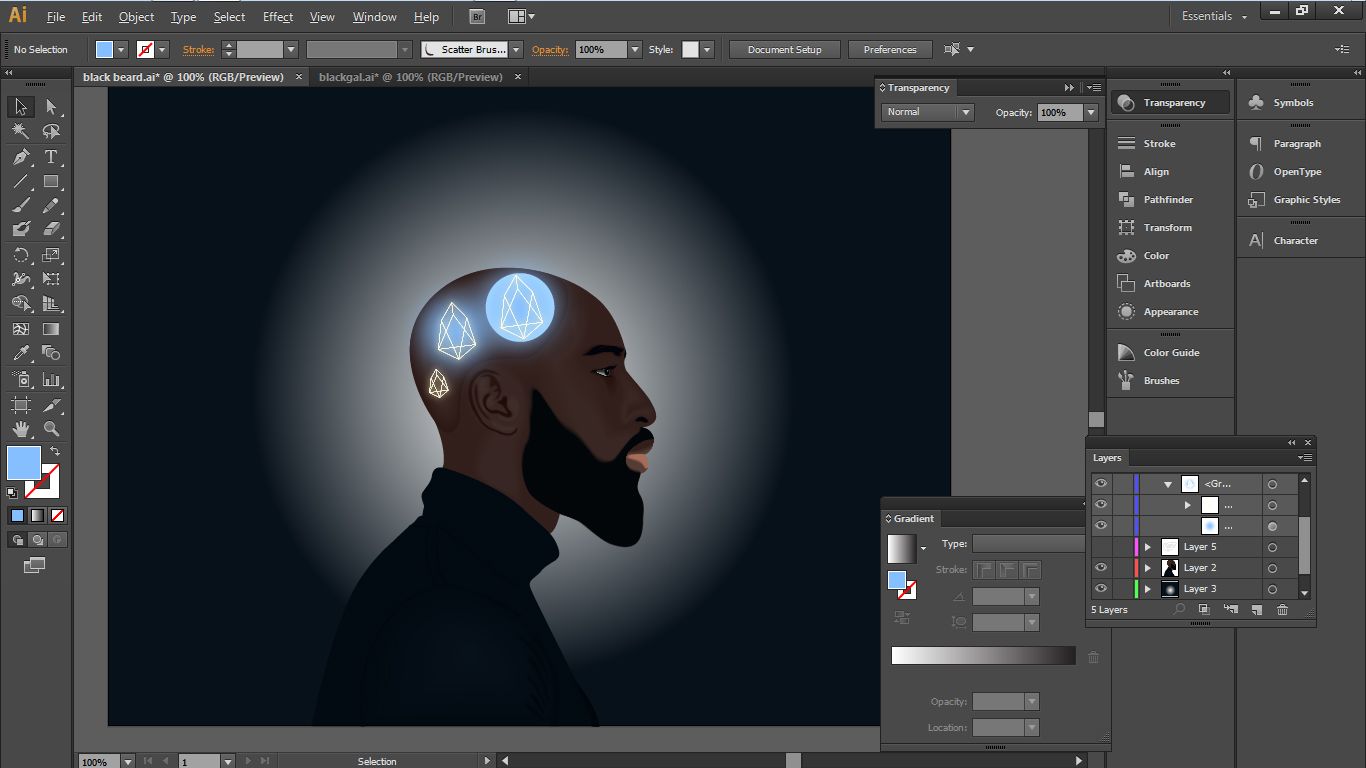Create new layer in Layers panel
The image size is (1366, 768).
click(x=1256, y=610)
